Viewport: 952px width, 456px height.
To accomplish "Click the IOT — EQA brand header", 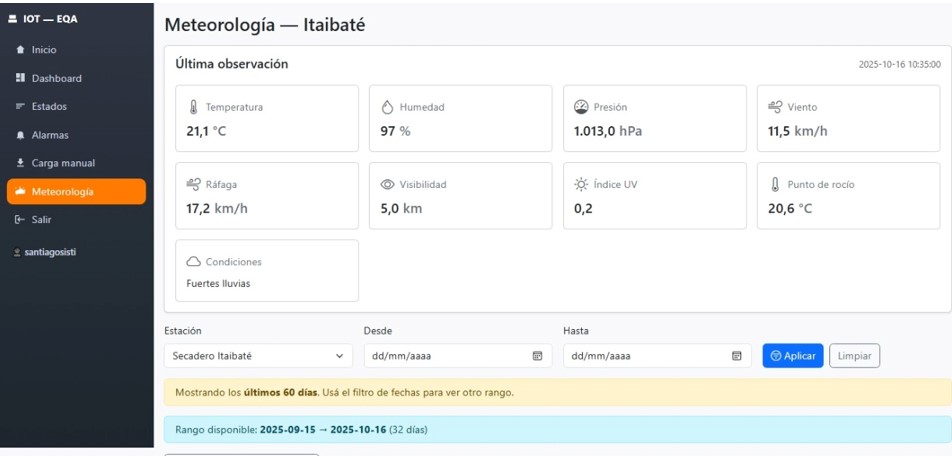I will click(x=42, y=19).
